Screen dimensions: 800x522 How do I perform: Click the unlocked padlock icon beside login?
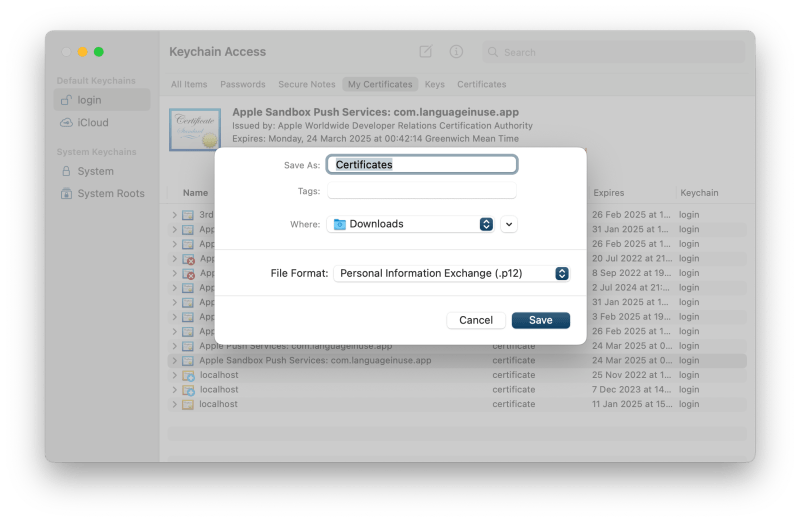point(66,100)
